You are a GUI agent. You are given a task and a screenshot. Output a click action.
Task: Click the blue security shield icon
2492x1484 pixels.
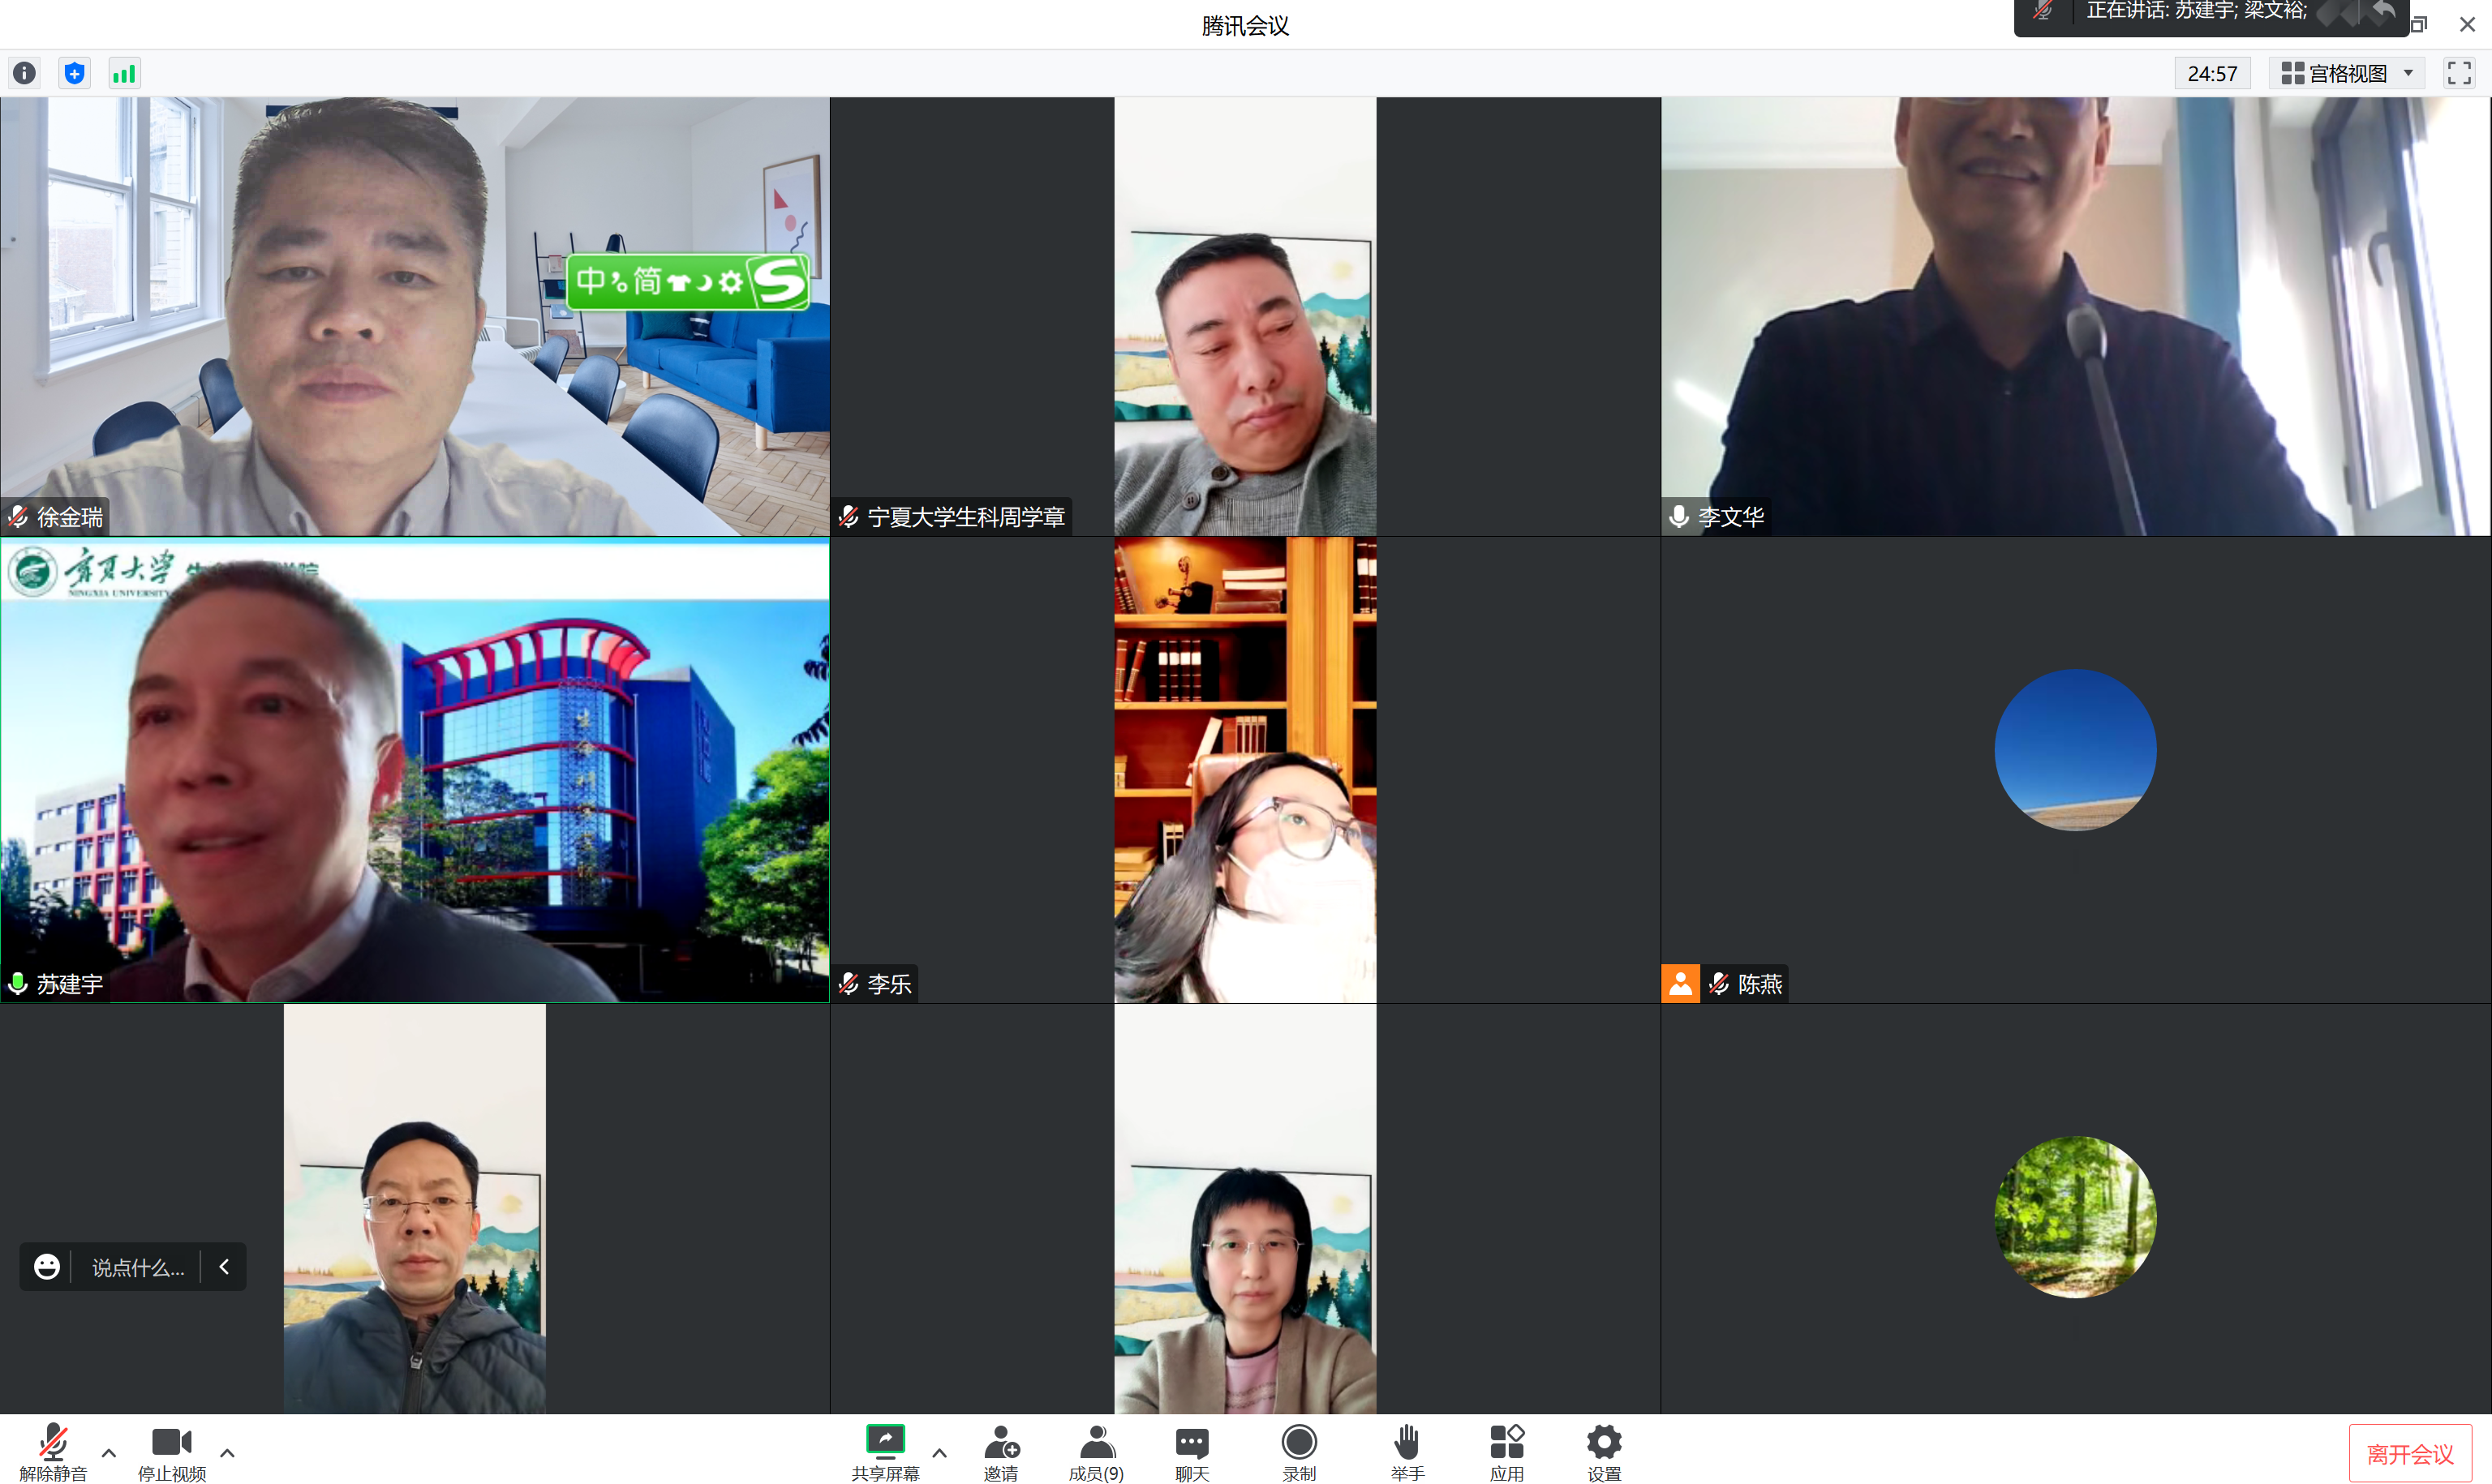click(x=74, y=73)
